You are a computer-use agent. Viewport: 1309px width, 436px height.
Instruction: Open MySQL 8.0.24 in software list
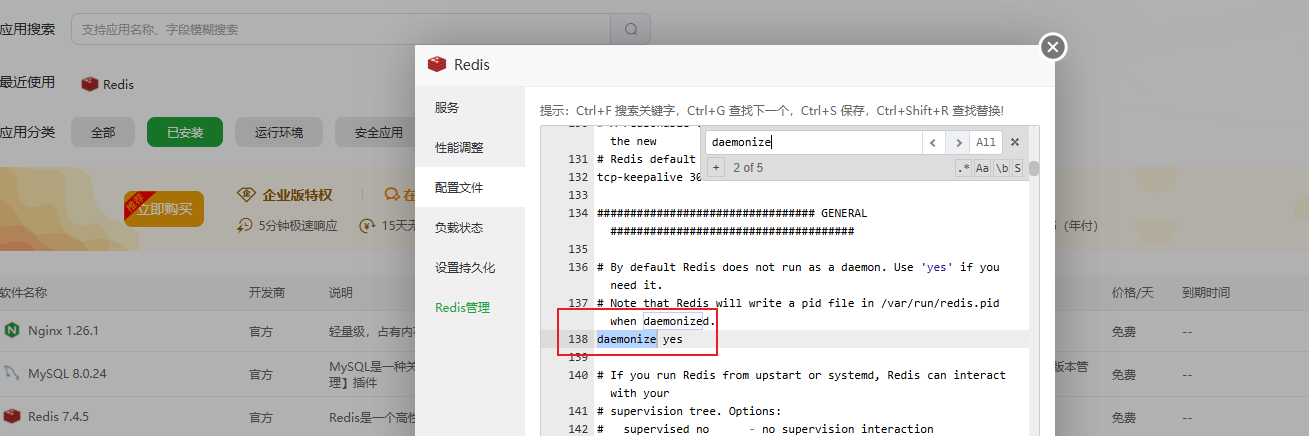click(x=67, y=374)
